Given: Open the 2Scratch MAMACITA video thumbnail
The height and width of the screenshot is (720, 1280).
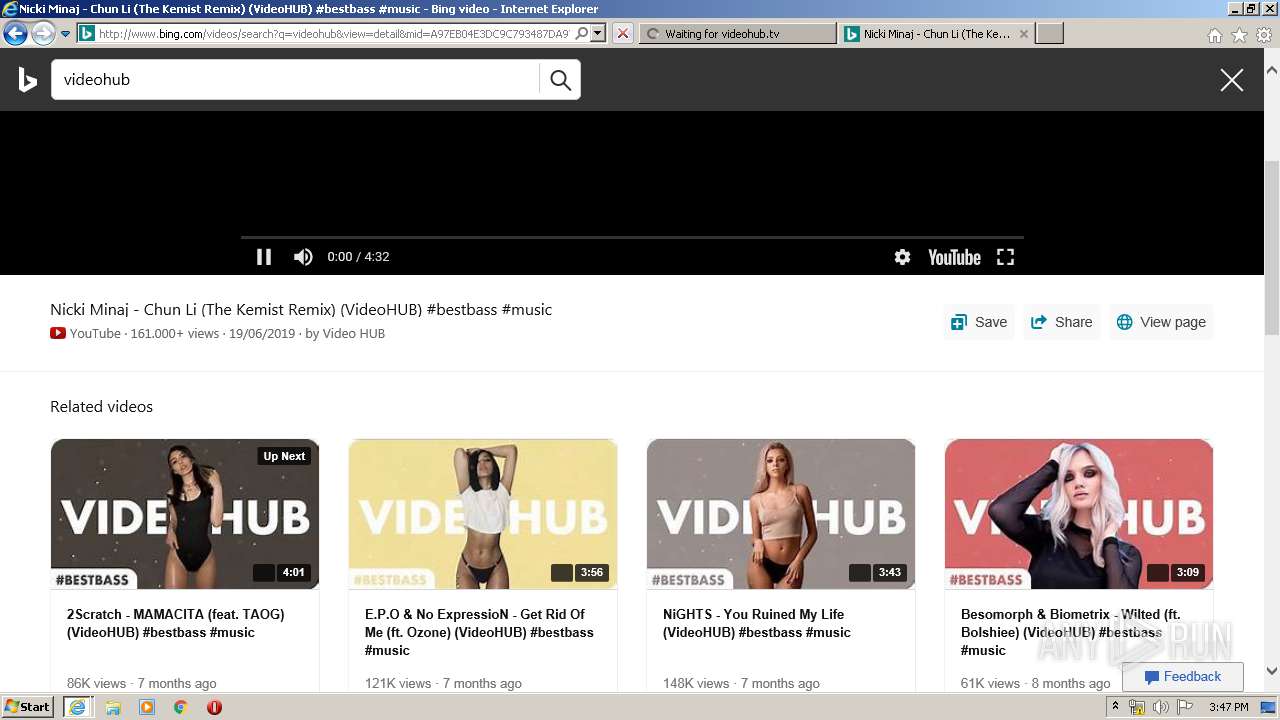Looking at the screenshot, I should (185, 514).
